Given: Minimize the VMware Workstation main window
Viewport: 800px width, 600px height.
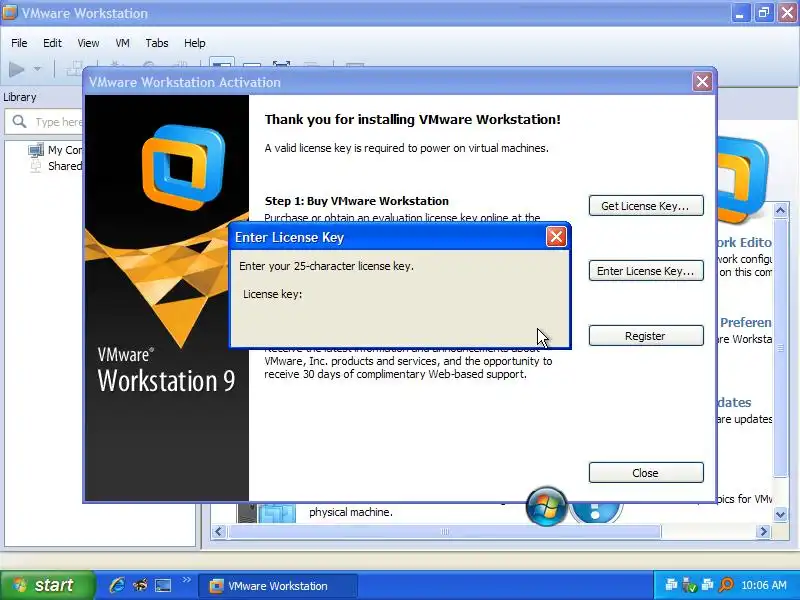Looking at the screenshot, I should click(x=740, y=13).
